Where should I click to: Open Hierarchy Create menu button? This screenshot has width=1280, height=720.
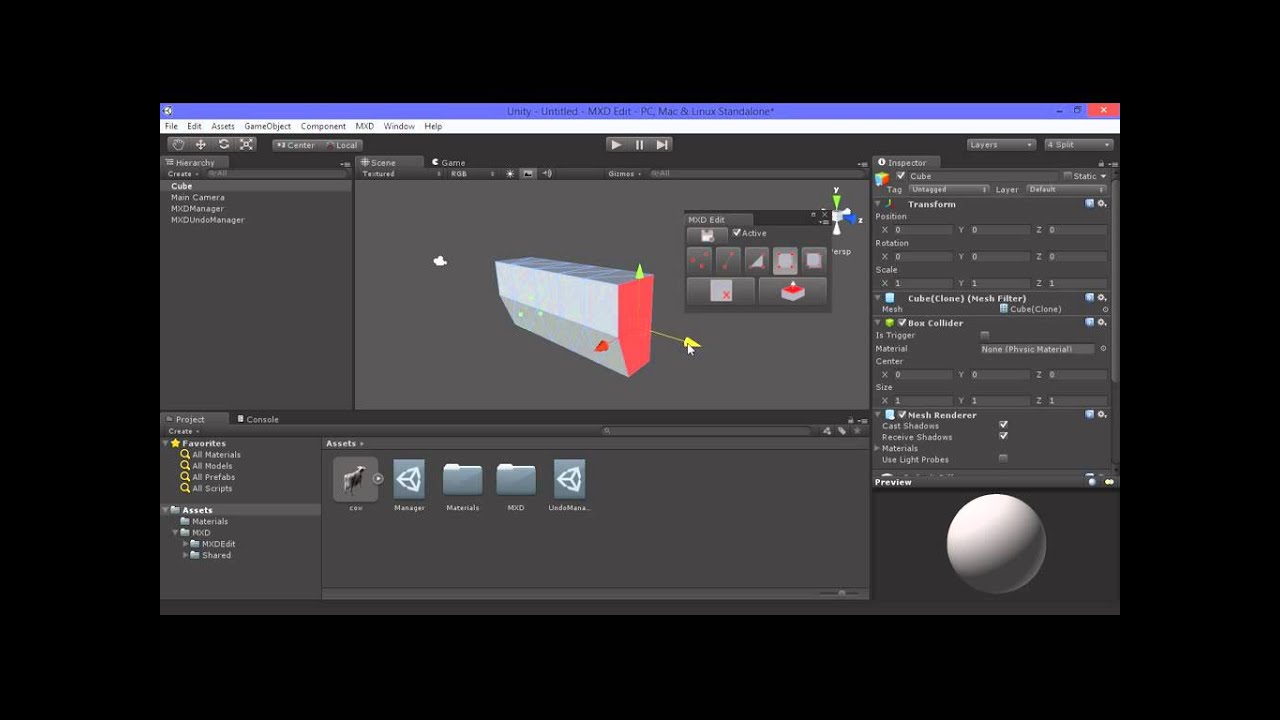[183, 174]
